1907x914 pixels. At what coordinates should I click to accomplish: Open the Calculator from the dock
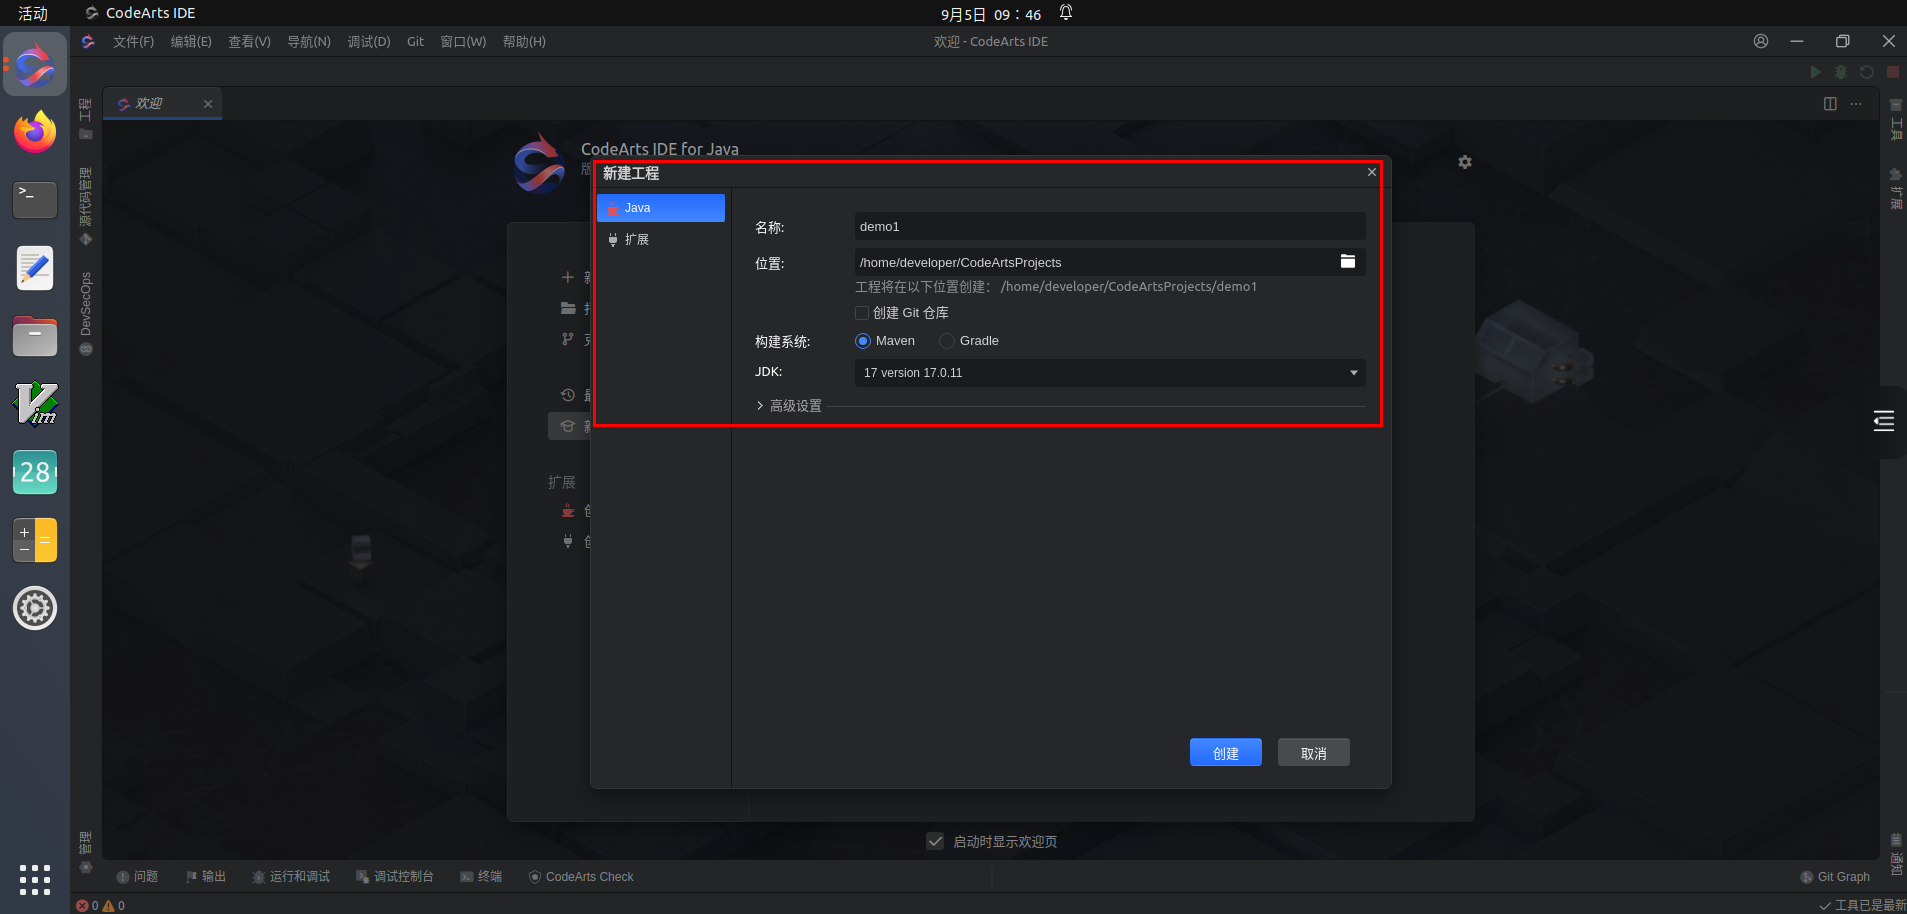point(35,540)
